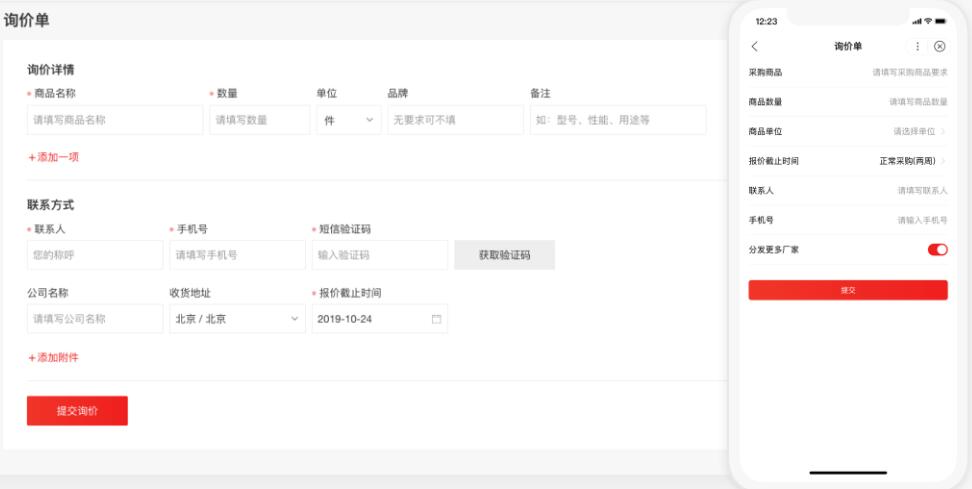Image resolution: width=972 pixels, height=489 pixels.
Task: Click the 获取验证码 button
Action: point(504,255)
